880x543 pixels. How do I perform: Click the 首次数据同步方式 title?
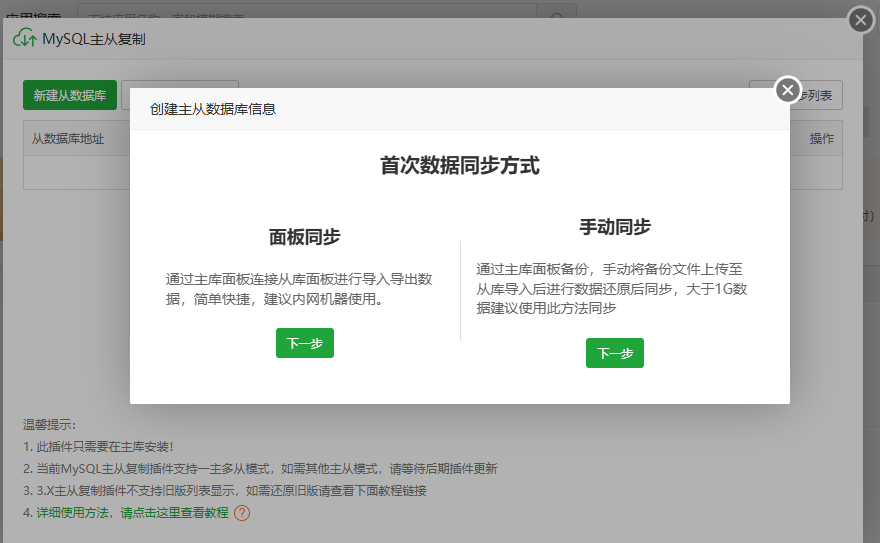pos(460,165)
